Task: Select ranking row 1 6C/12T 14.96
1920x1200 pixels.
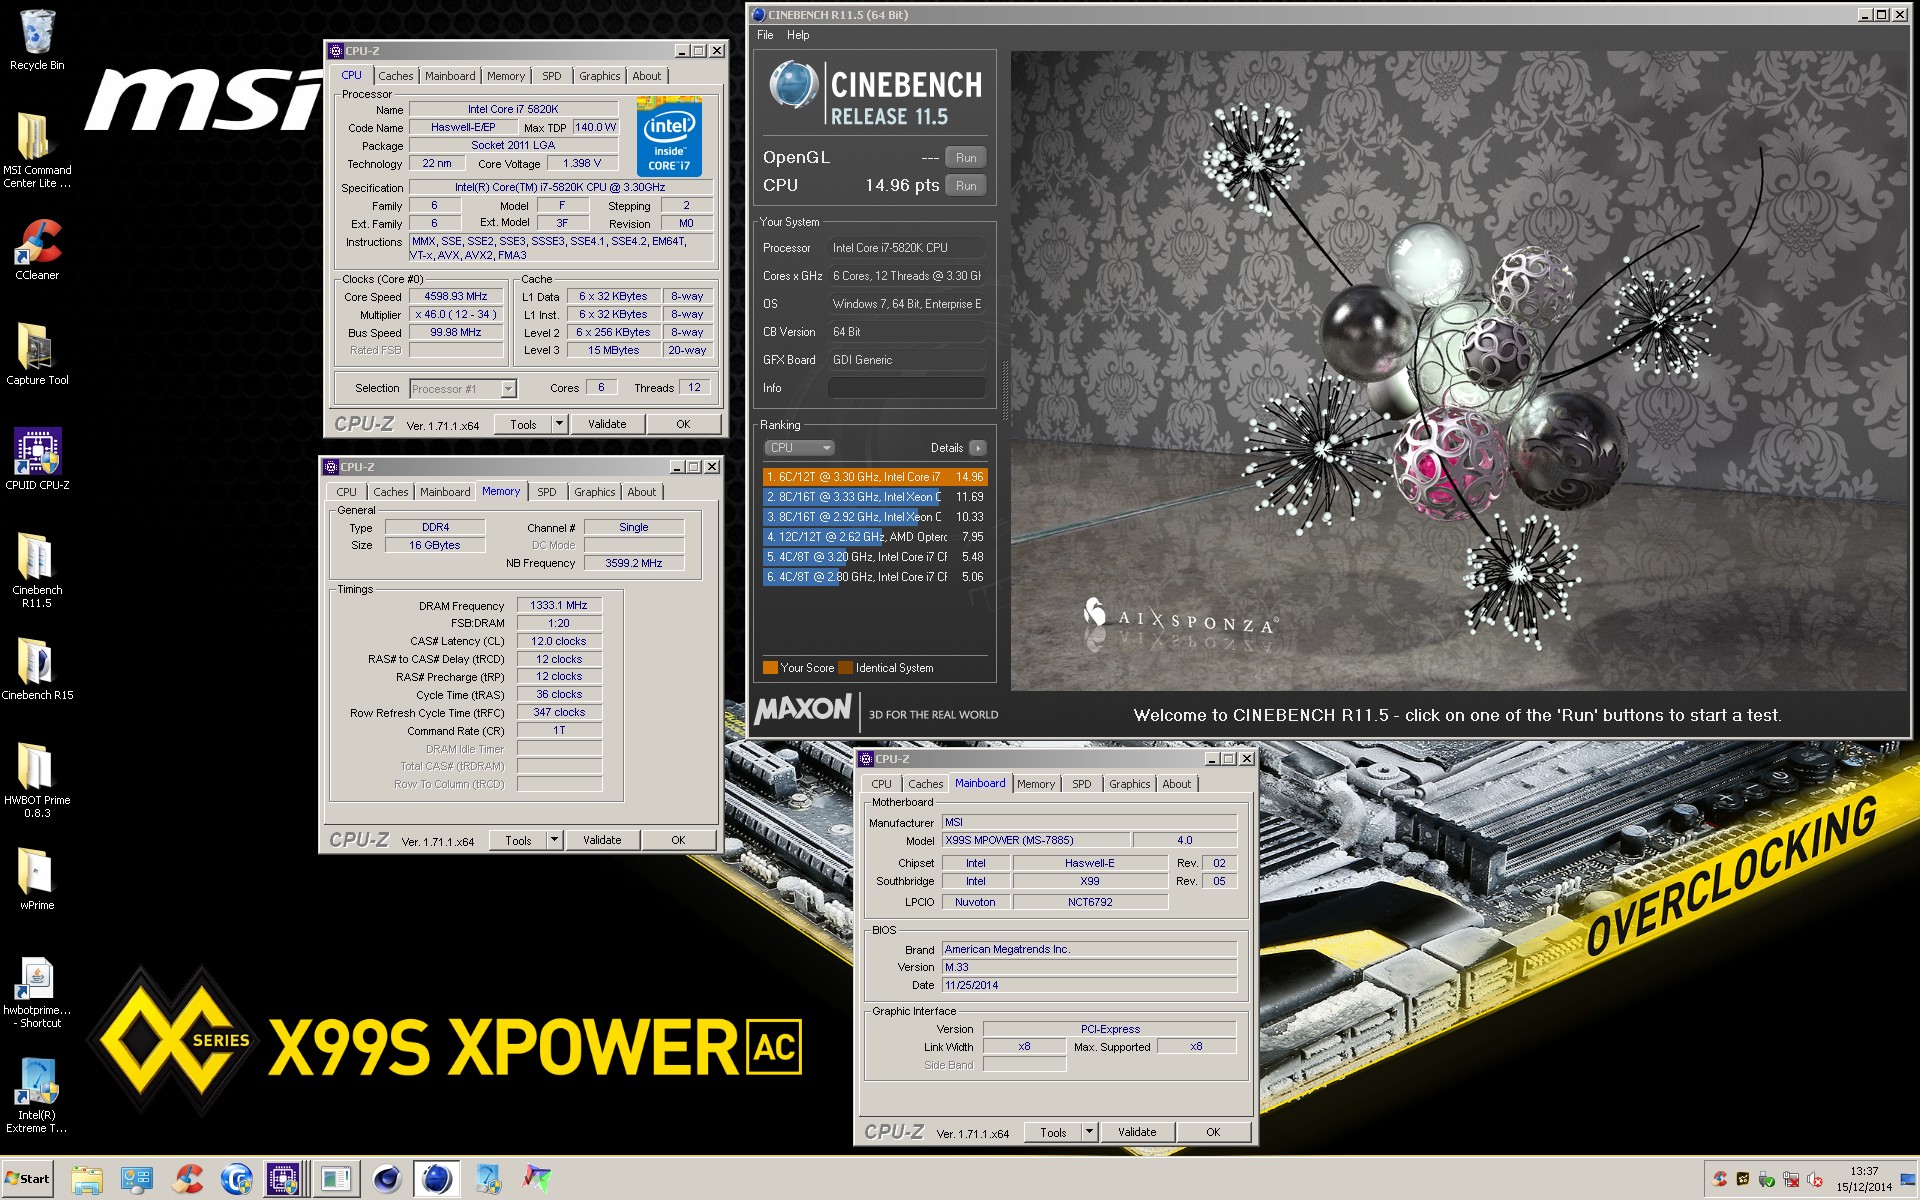Action: pyautogui.click(x=875, y=477)
